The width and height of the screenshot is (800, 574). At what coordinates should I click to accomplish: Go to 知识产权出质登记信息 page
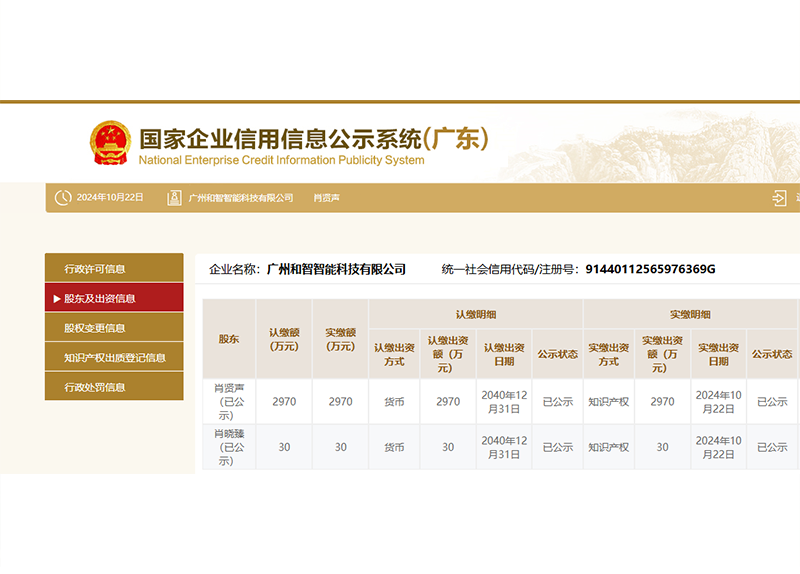coord(114,357)
